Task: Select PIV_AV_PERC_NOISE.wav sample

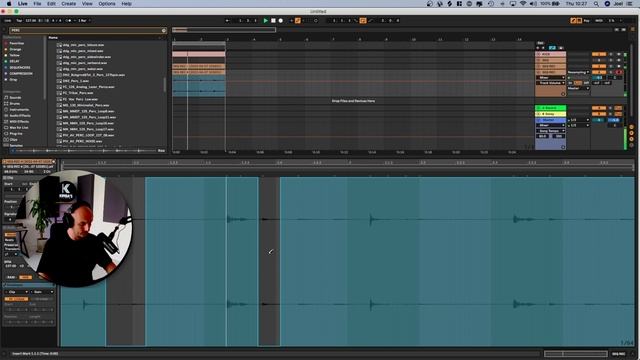Action: coord(82,141)
